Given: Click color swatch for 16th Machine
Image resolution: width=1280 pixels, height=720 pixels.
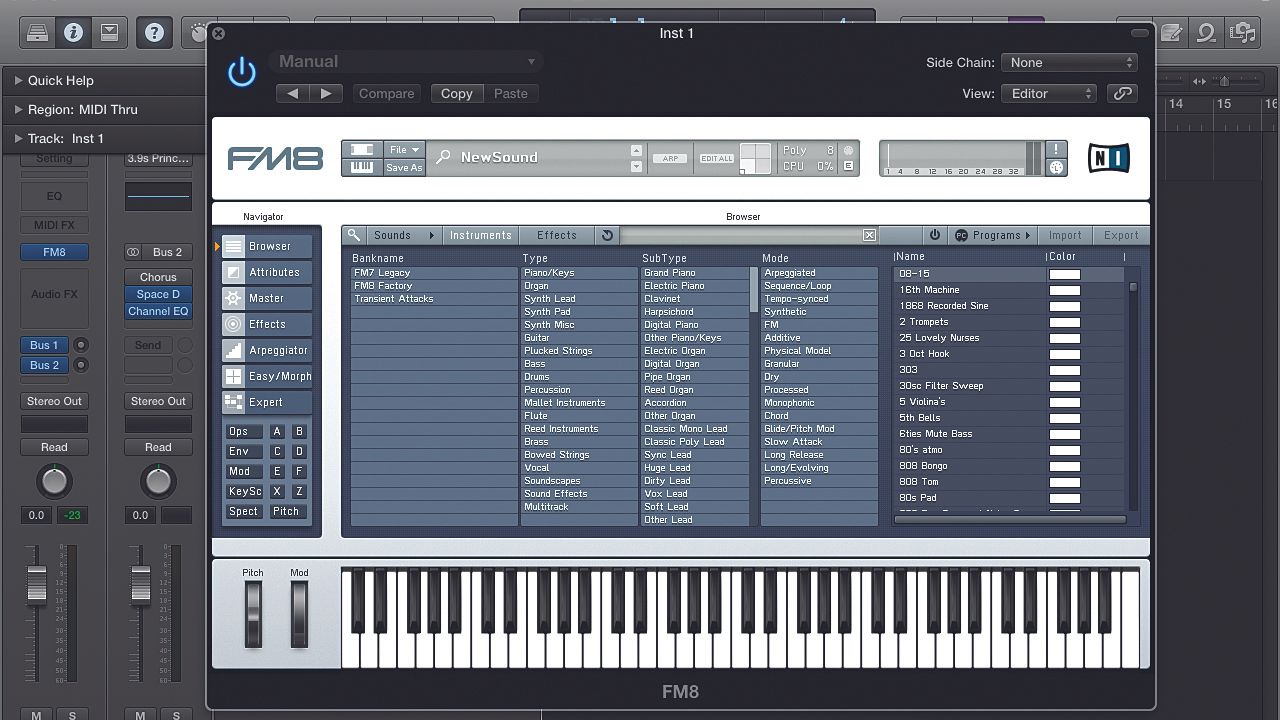Looking at the screenshot, I should pos(1064,290).
